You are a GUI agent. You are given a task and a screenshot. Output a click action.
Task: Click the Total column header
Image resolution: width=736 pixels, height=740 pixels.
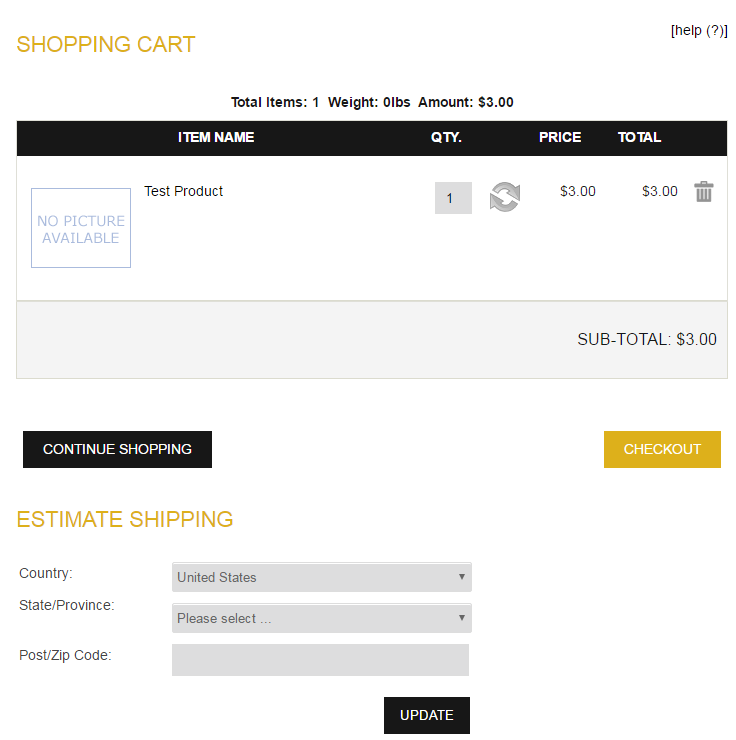point(639,137)
